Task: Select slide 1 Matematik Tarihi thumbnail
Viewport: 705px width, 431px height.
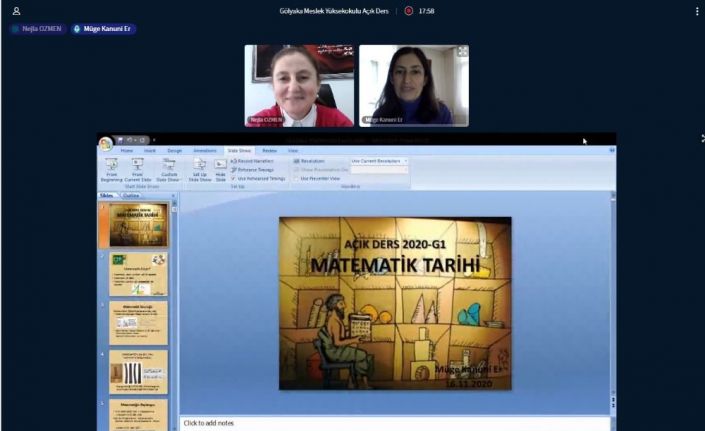Action: [138, 225]
